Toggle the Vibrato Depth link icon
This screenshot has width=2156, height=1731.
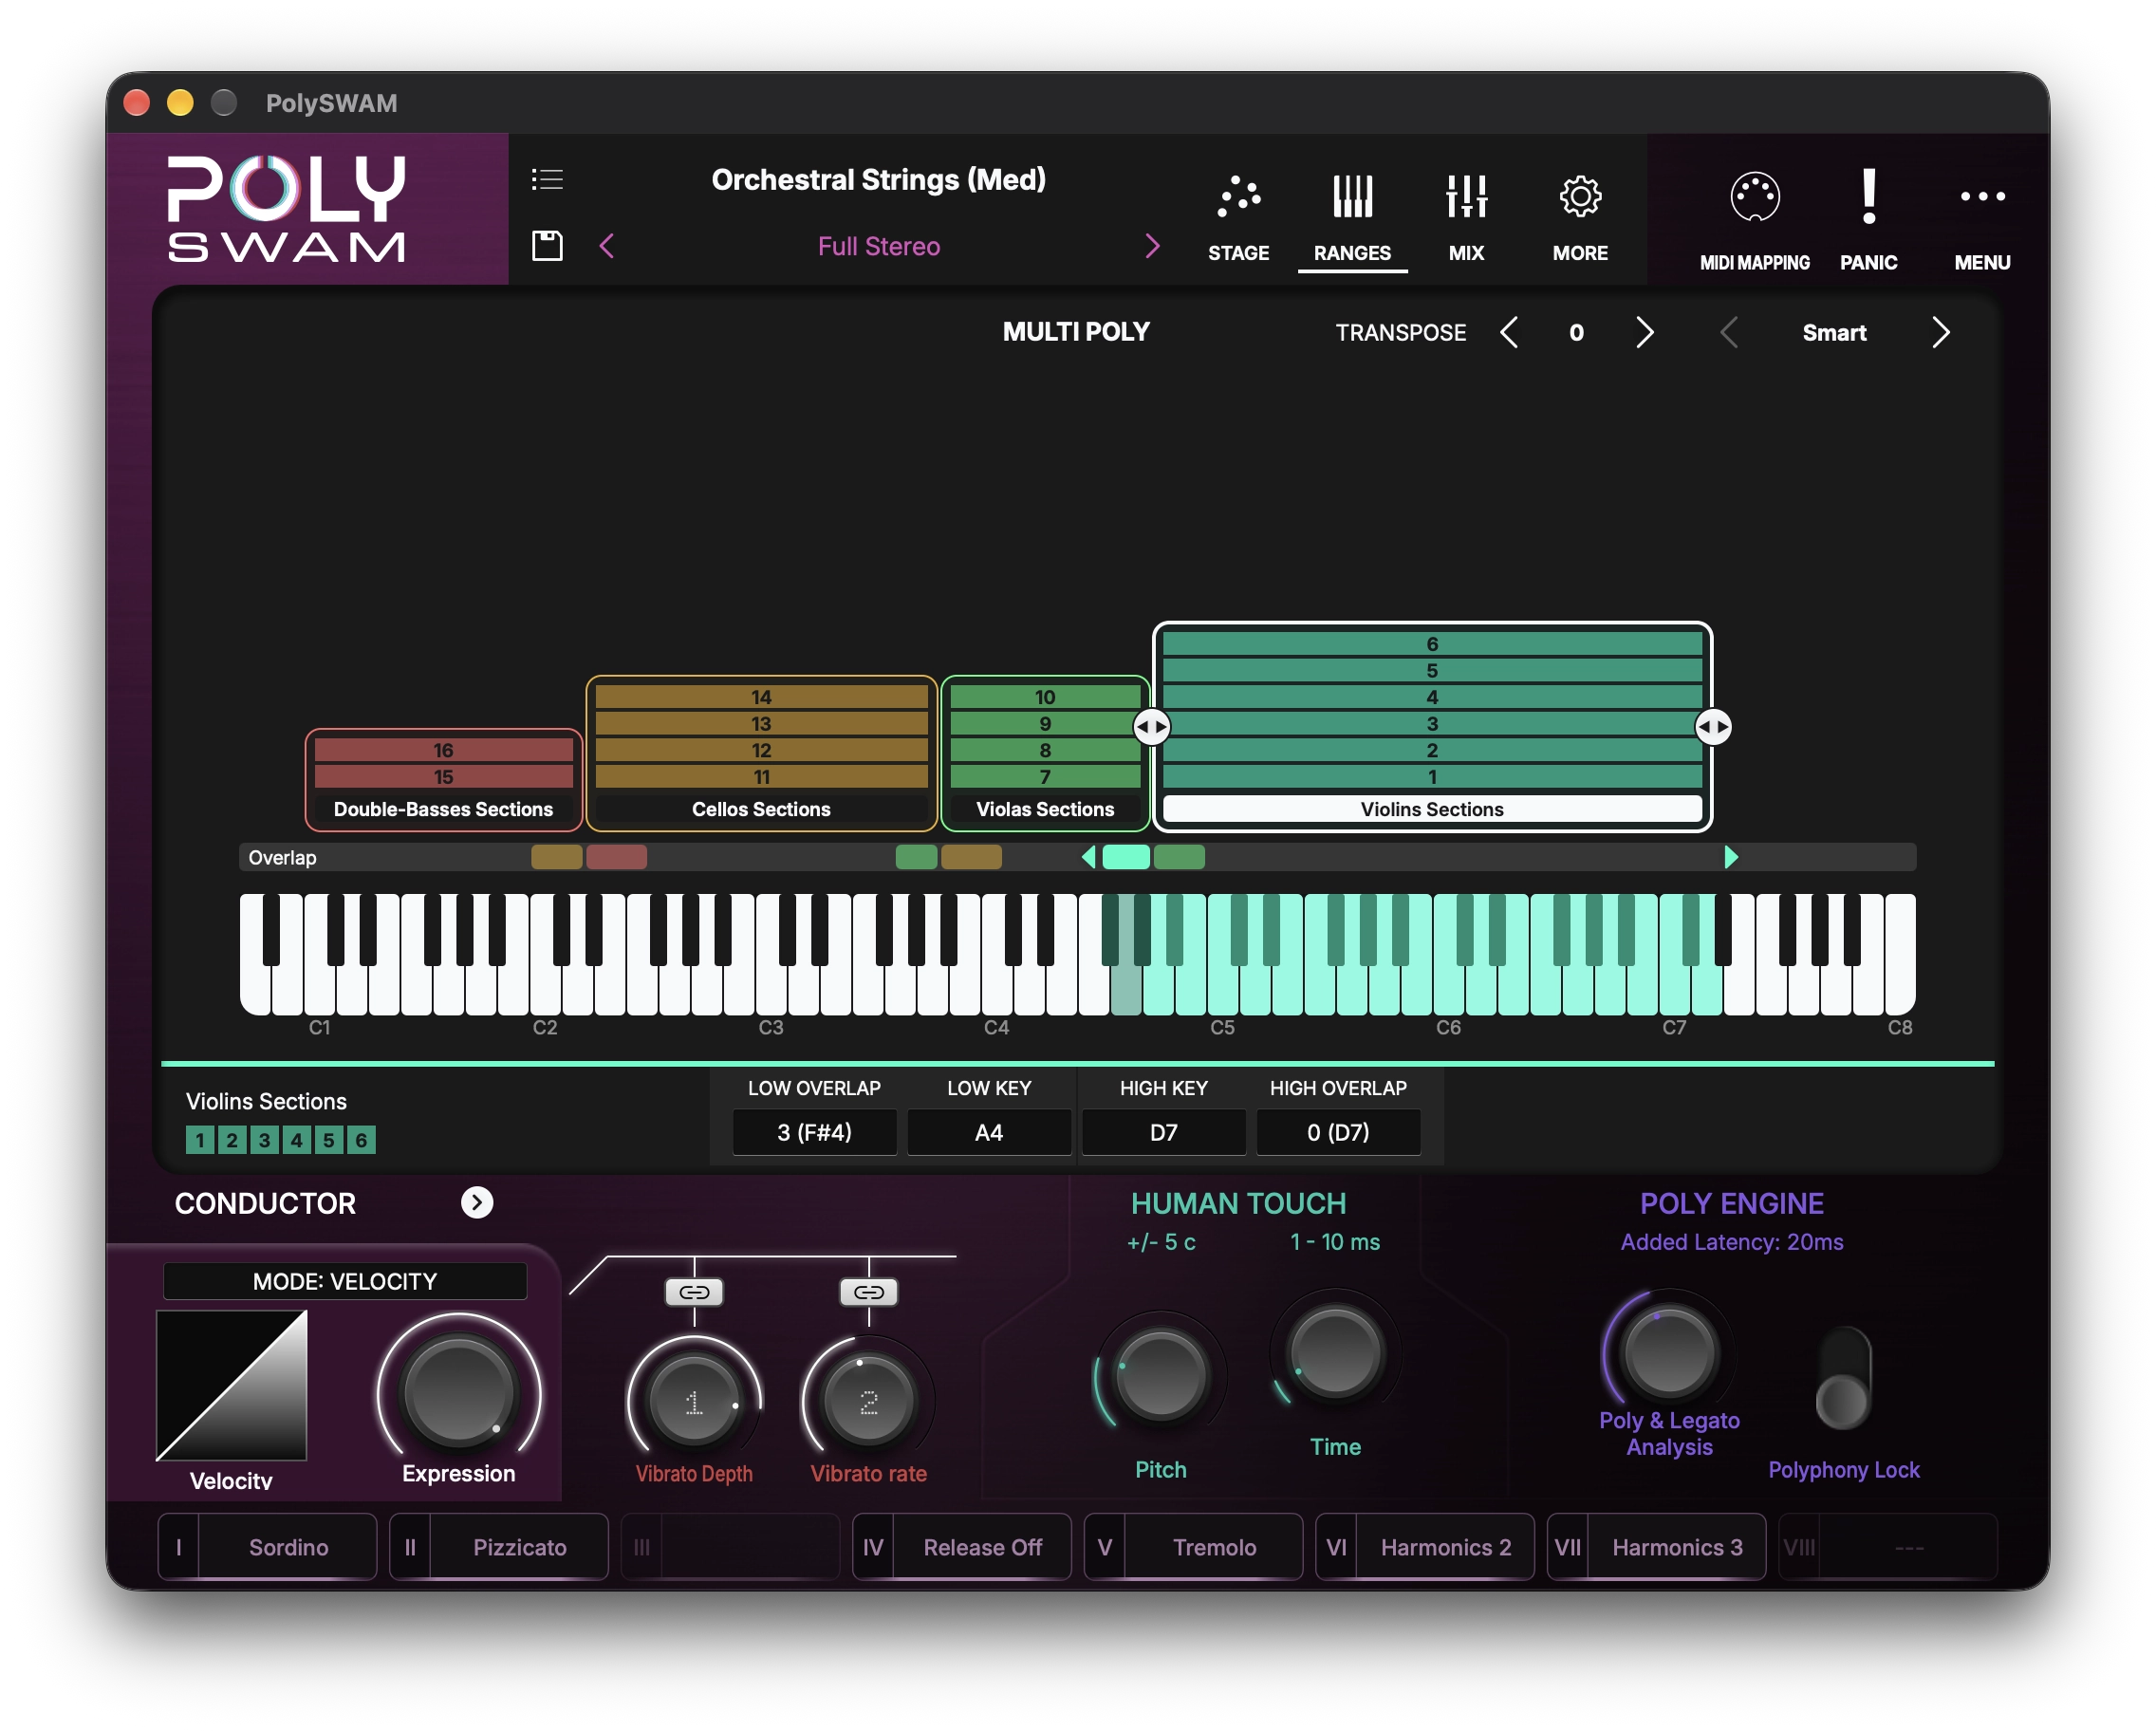click(694, 1292)
